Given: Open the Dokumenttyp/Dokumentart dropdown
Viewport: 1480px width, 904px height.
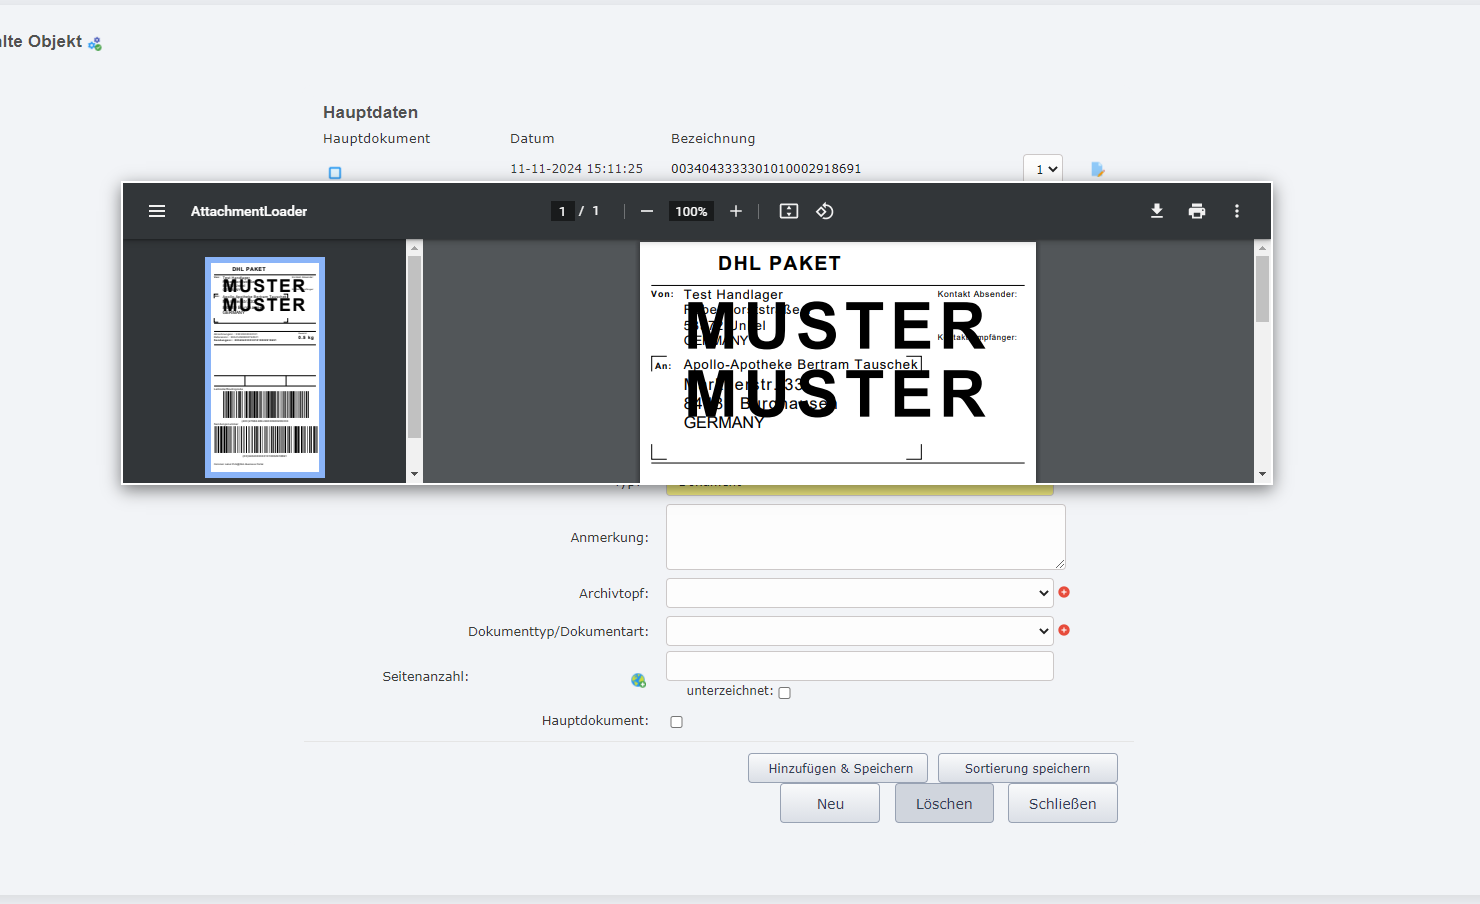Looking at the screenshot, I should (859, 630).
